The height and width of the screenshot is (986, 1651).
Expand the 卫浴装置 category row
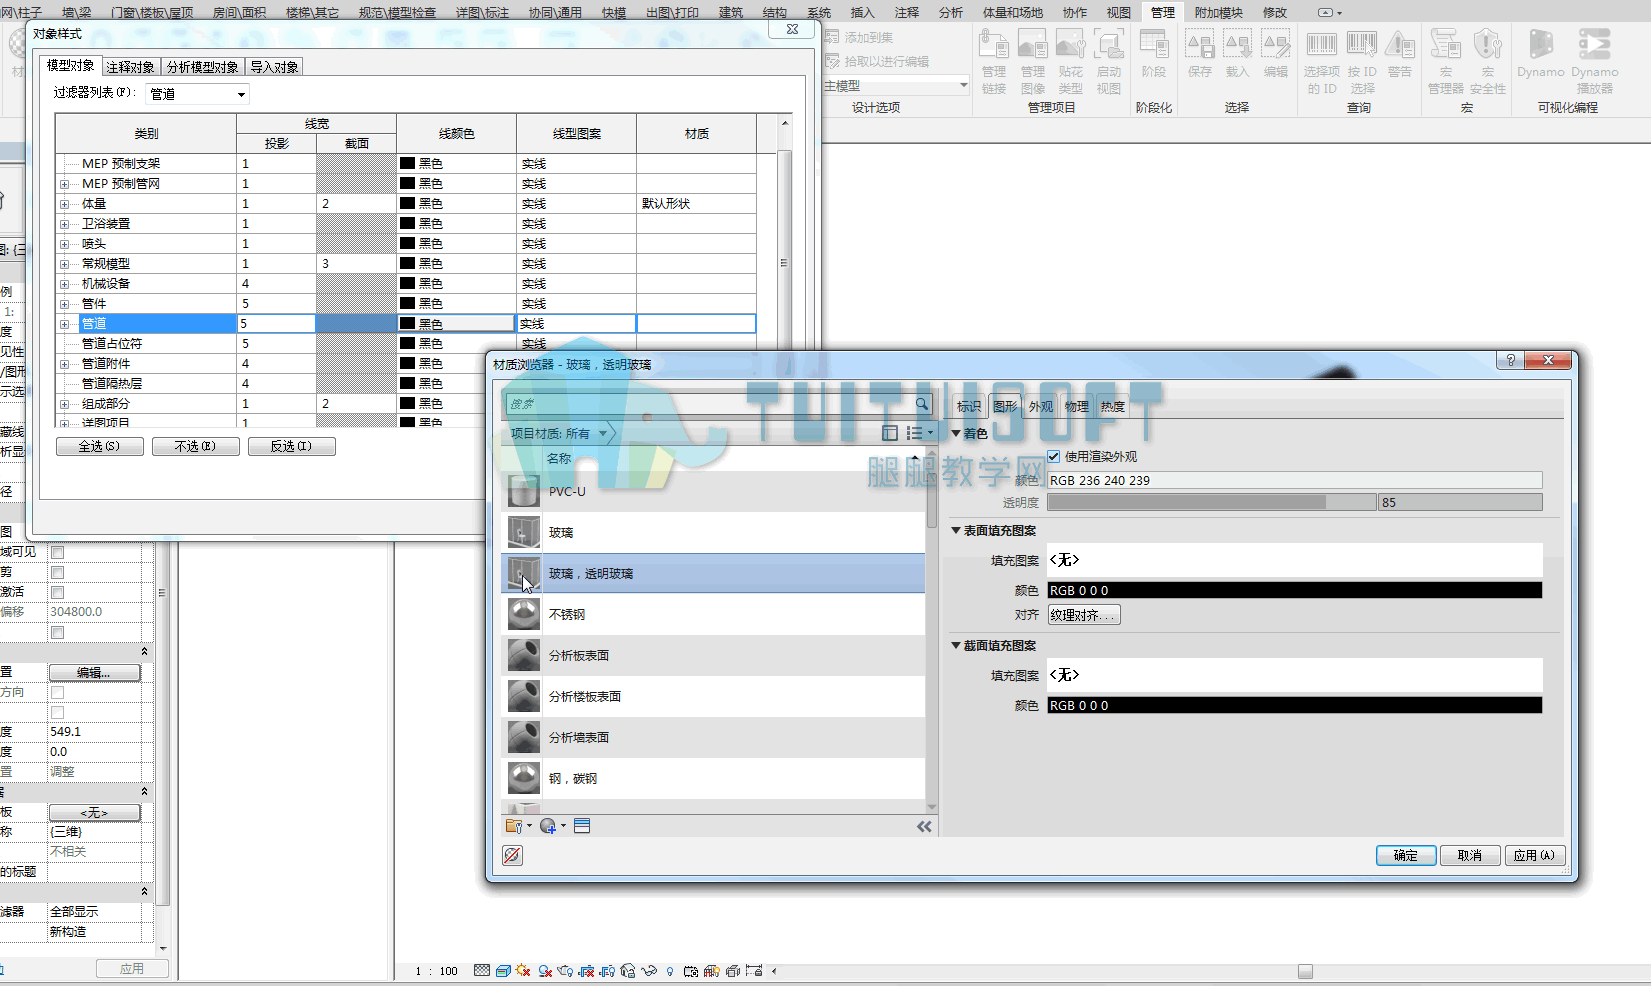[x=64, y=224]
